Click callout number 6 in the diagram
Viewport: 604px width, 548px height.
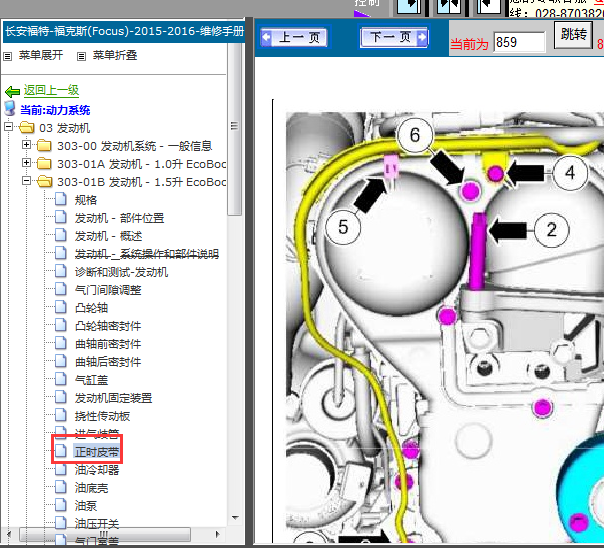coord(415,135)
